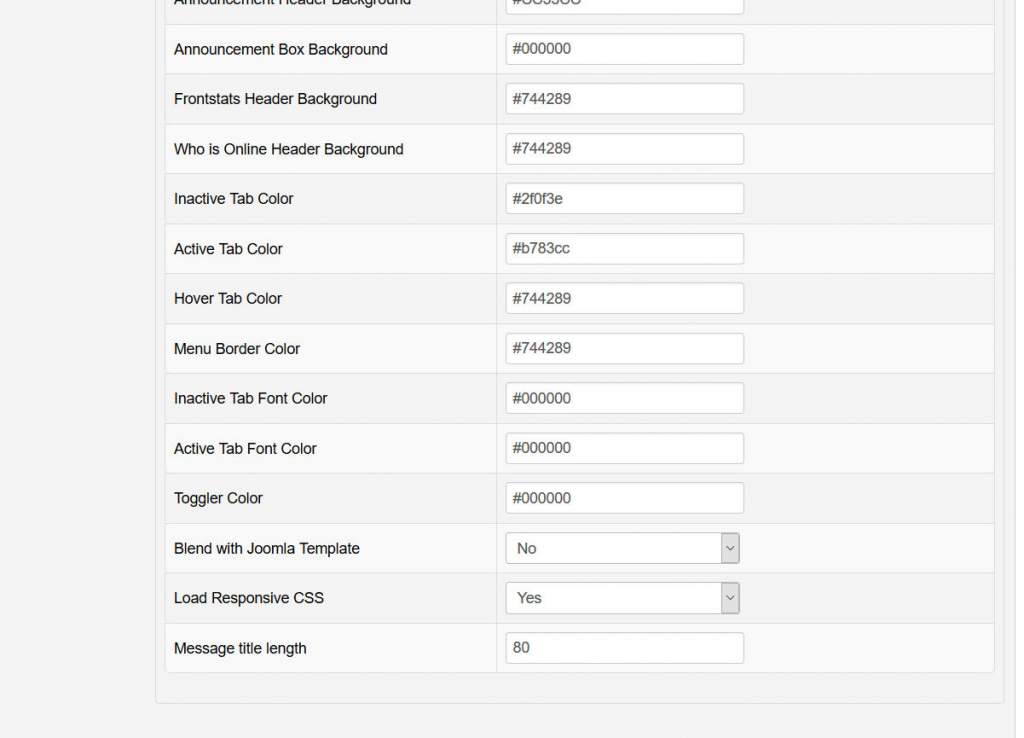
Task: Click the Load Responsive CSS label
Action: tap(249, 598)
